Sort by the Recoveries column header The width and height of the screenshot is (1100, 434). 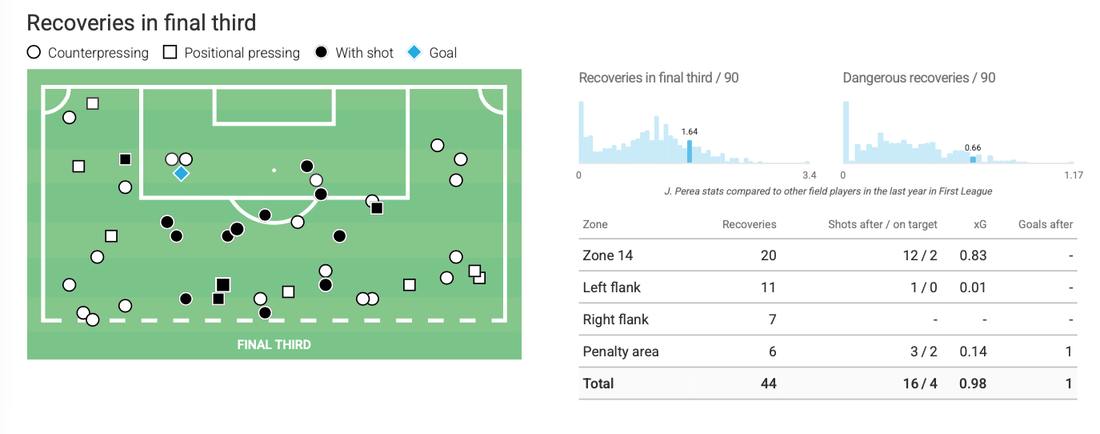[x=749, y=225]
